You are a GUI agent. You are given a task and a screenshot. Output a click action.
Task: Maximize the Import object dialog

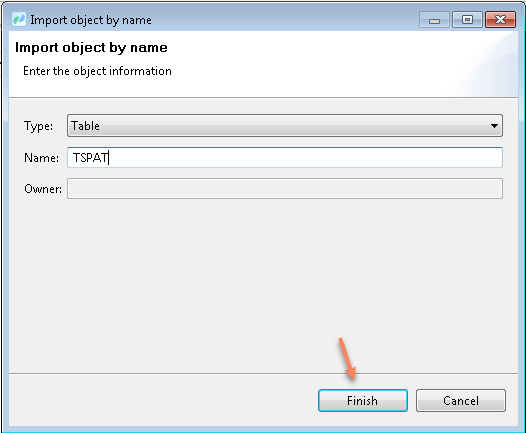[x=467, y=19]
